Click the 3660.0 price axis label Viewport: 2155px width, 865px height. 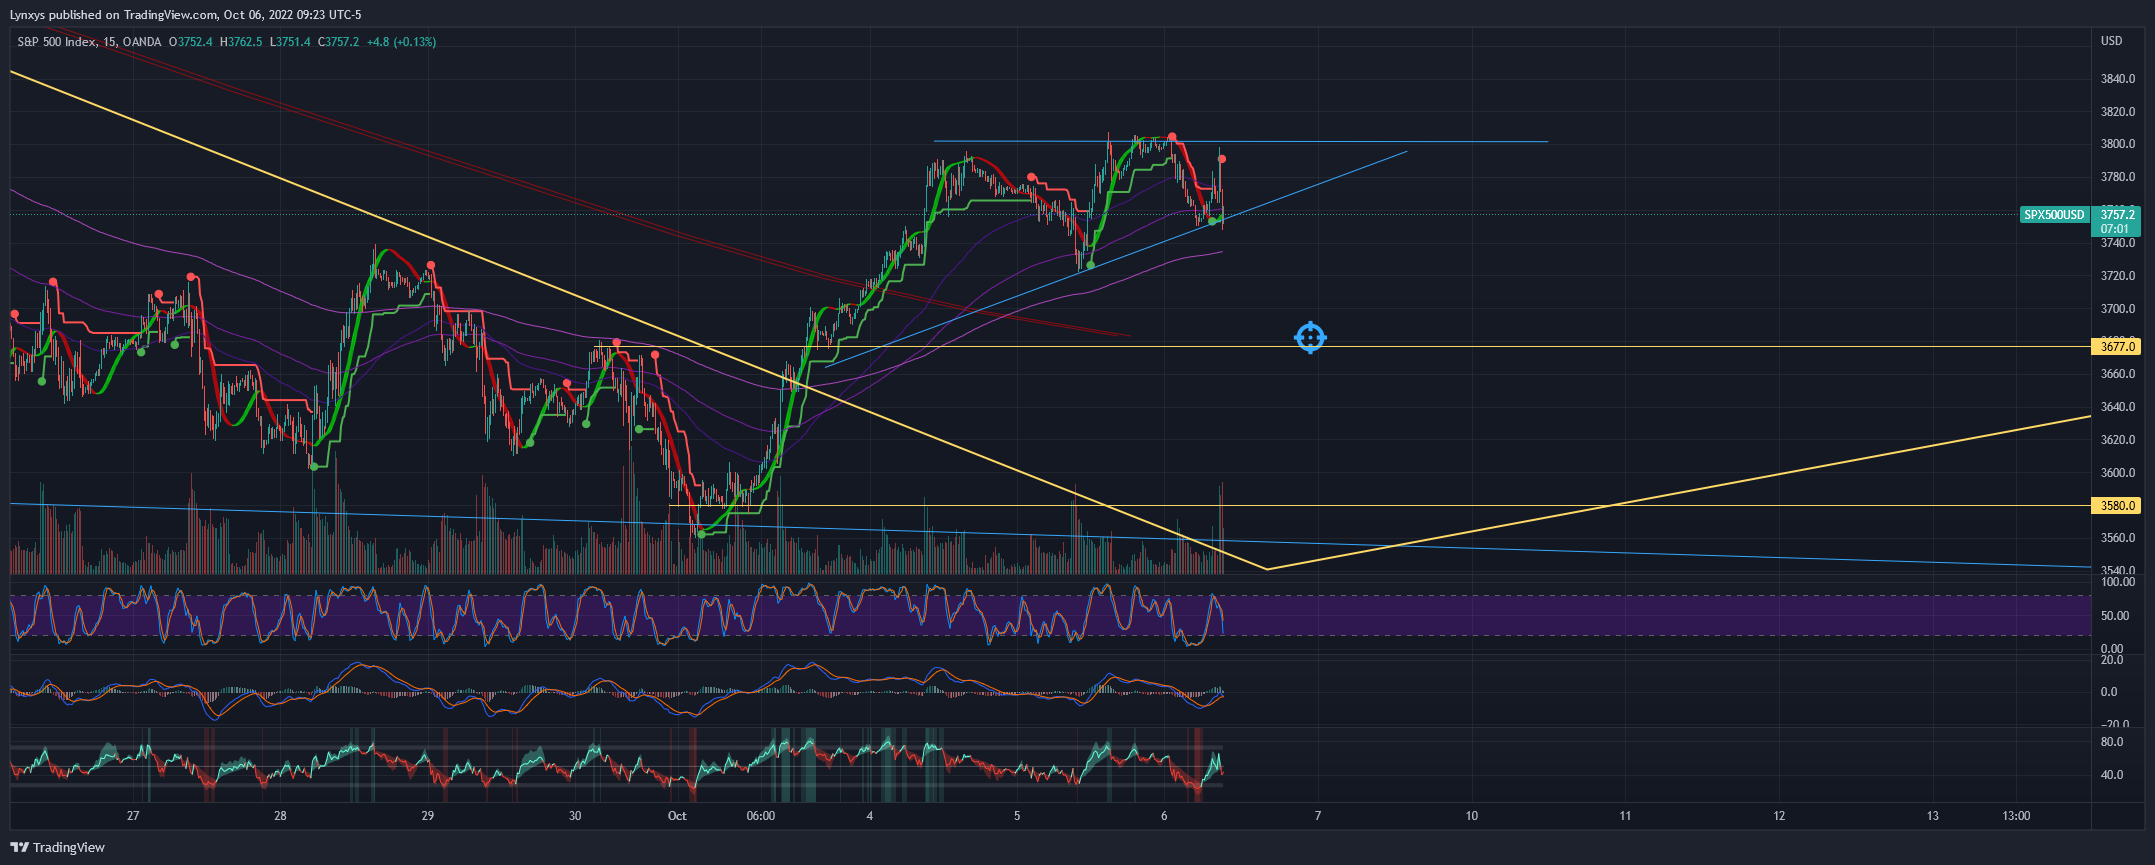point(2118,374)
